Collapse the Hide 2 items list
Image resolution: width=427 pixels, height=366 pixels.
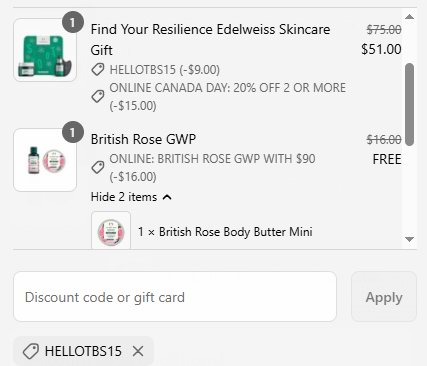pyautogui.click(x=131, y=197)
